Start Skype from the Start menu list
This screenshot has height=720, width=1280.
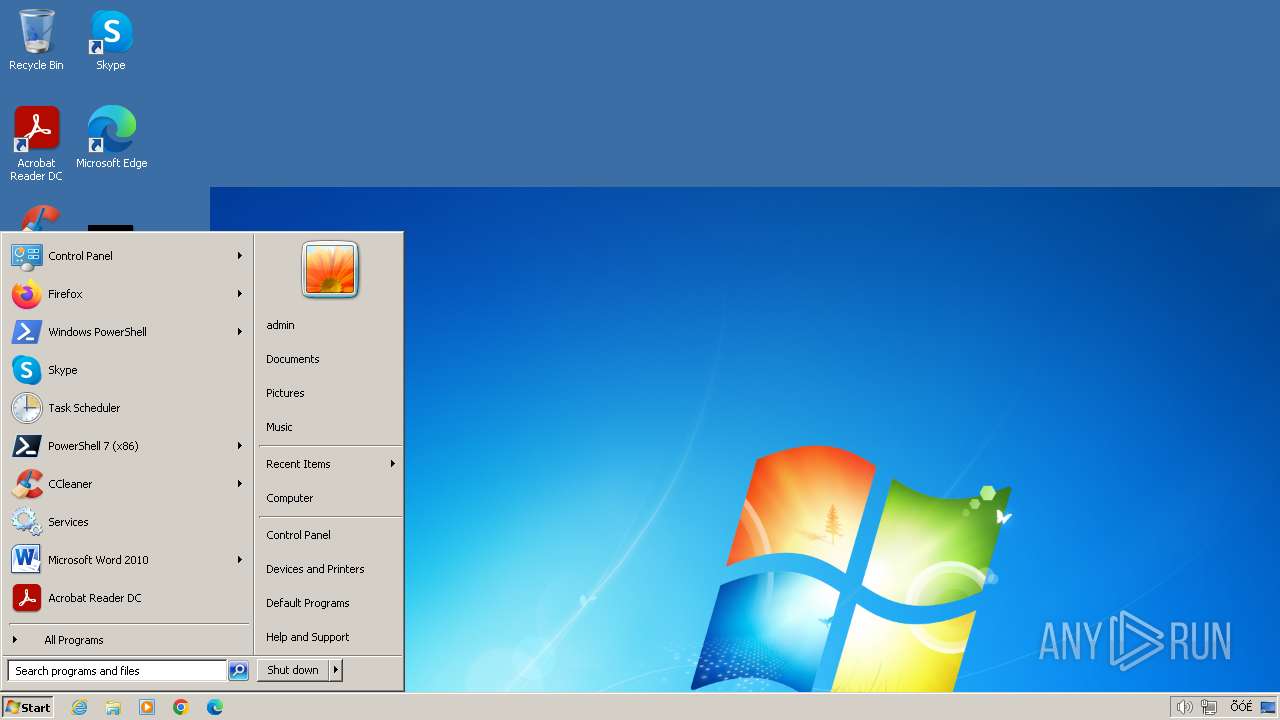pyautogui.click(x=128, y=370)
